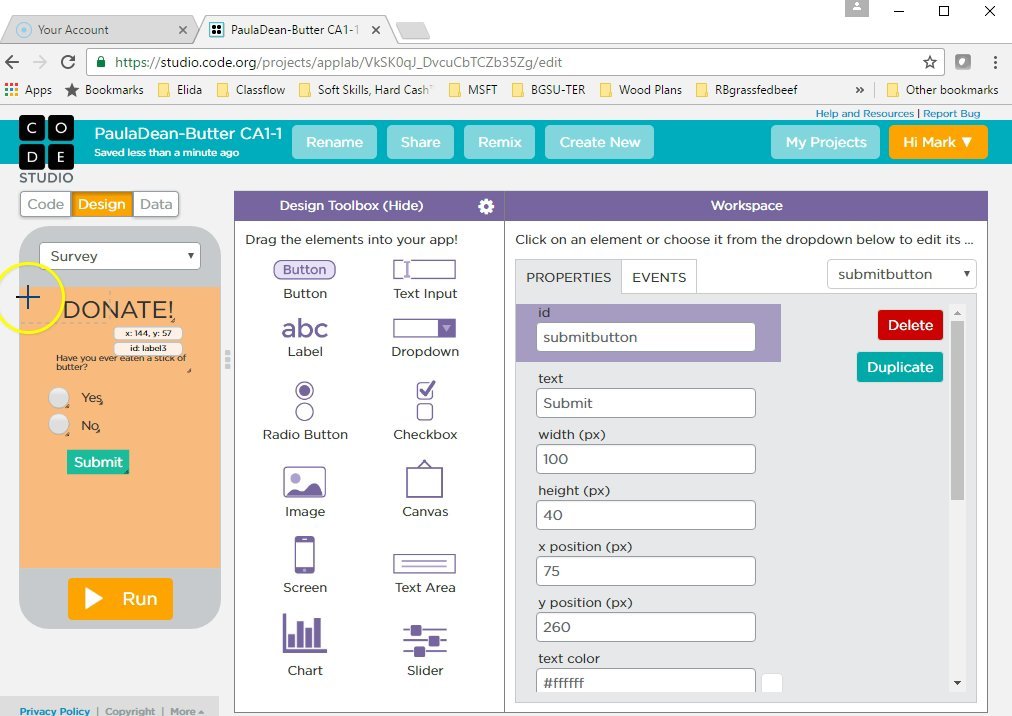Open the text color swatch

771,683
